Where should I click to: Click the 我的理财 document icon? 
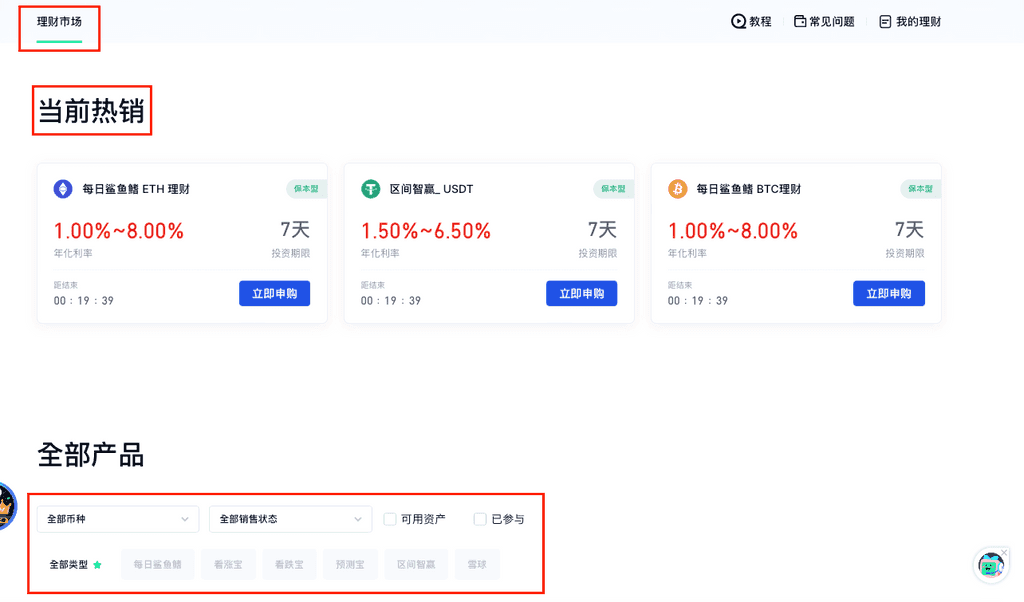pyautogui.click(x=885, y=21)
